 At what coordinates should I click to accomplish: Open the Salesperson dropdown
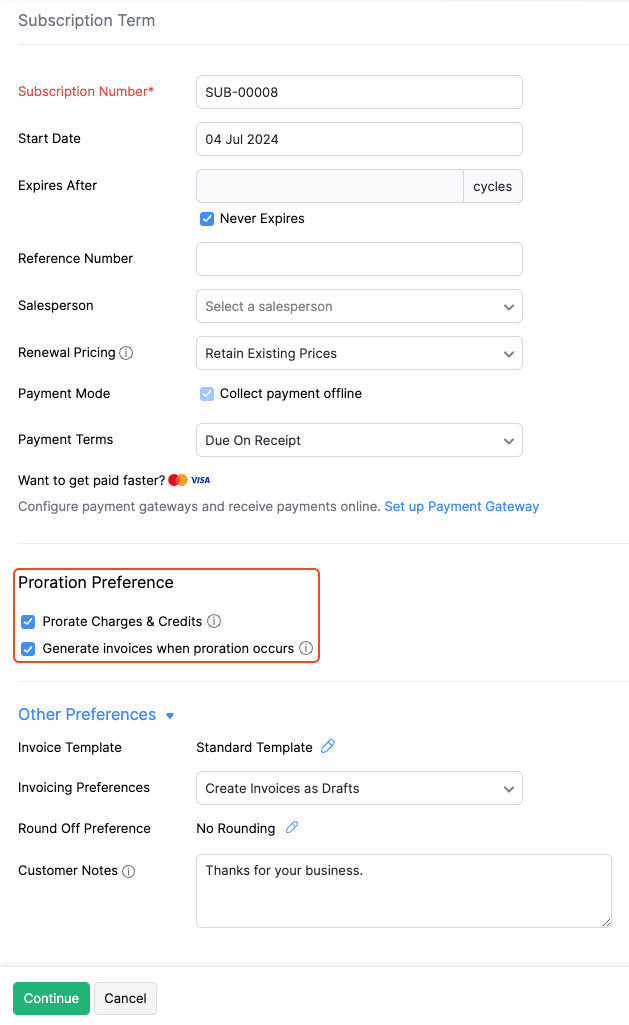[359, 306]
